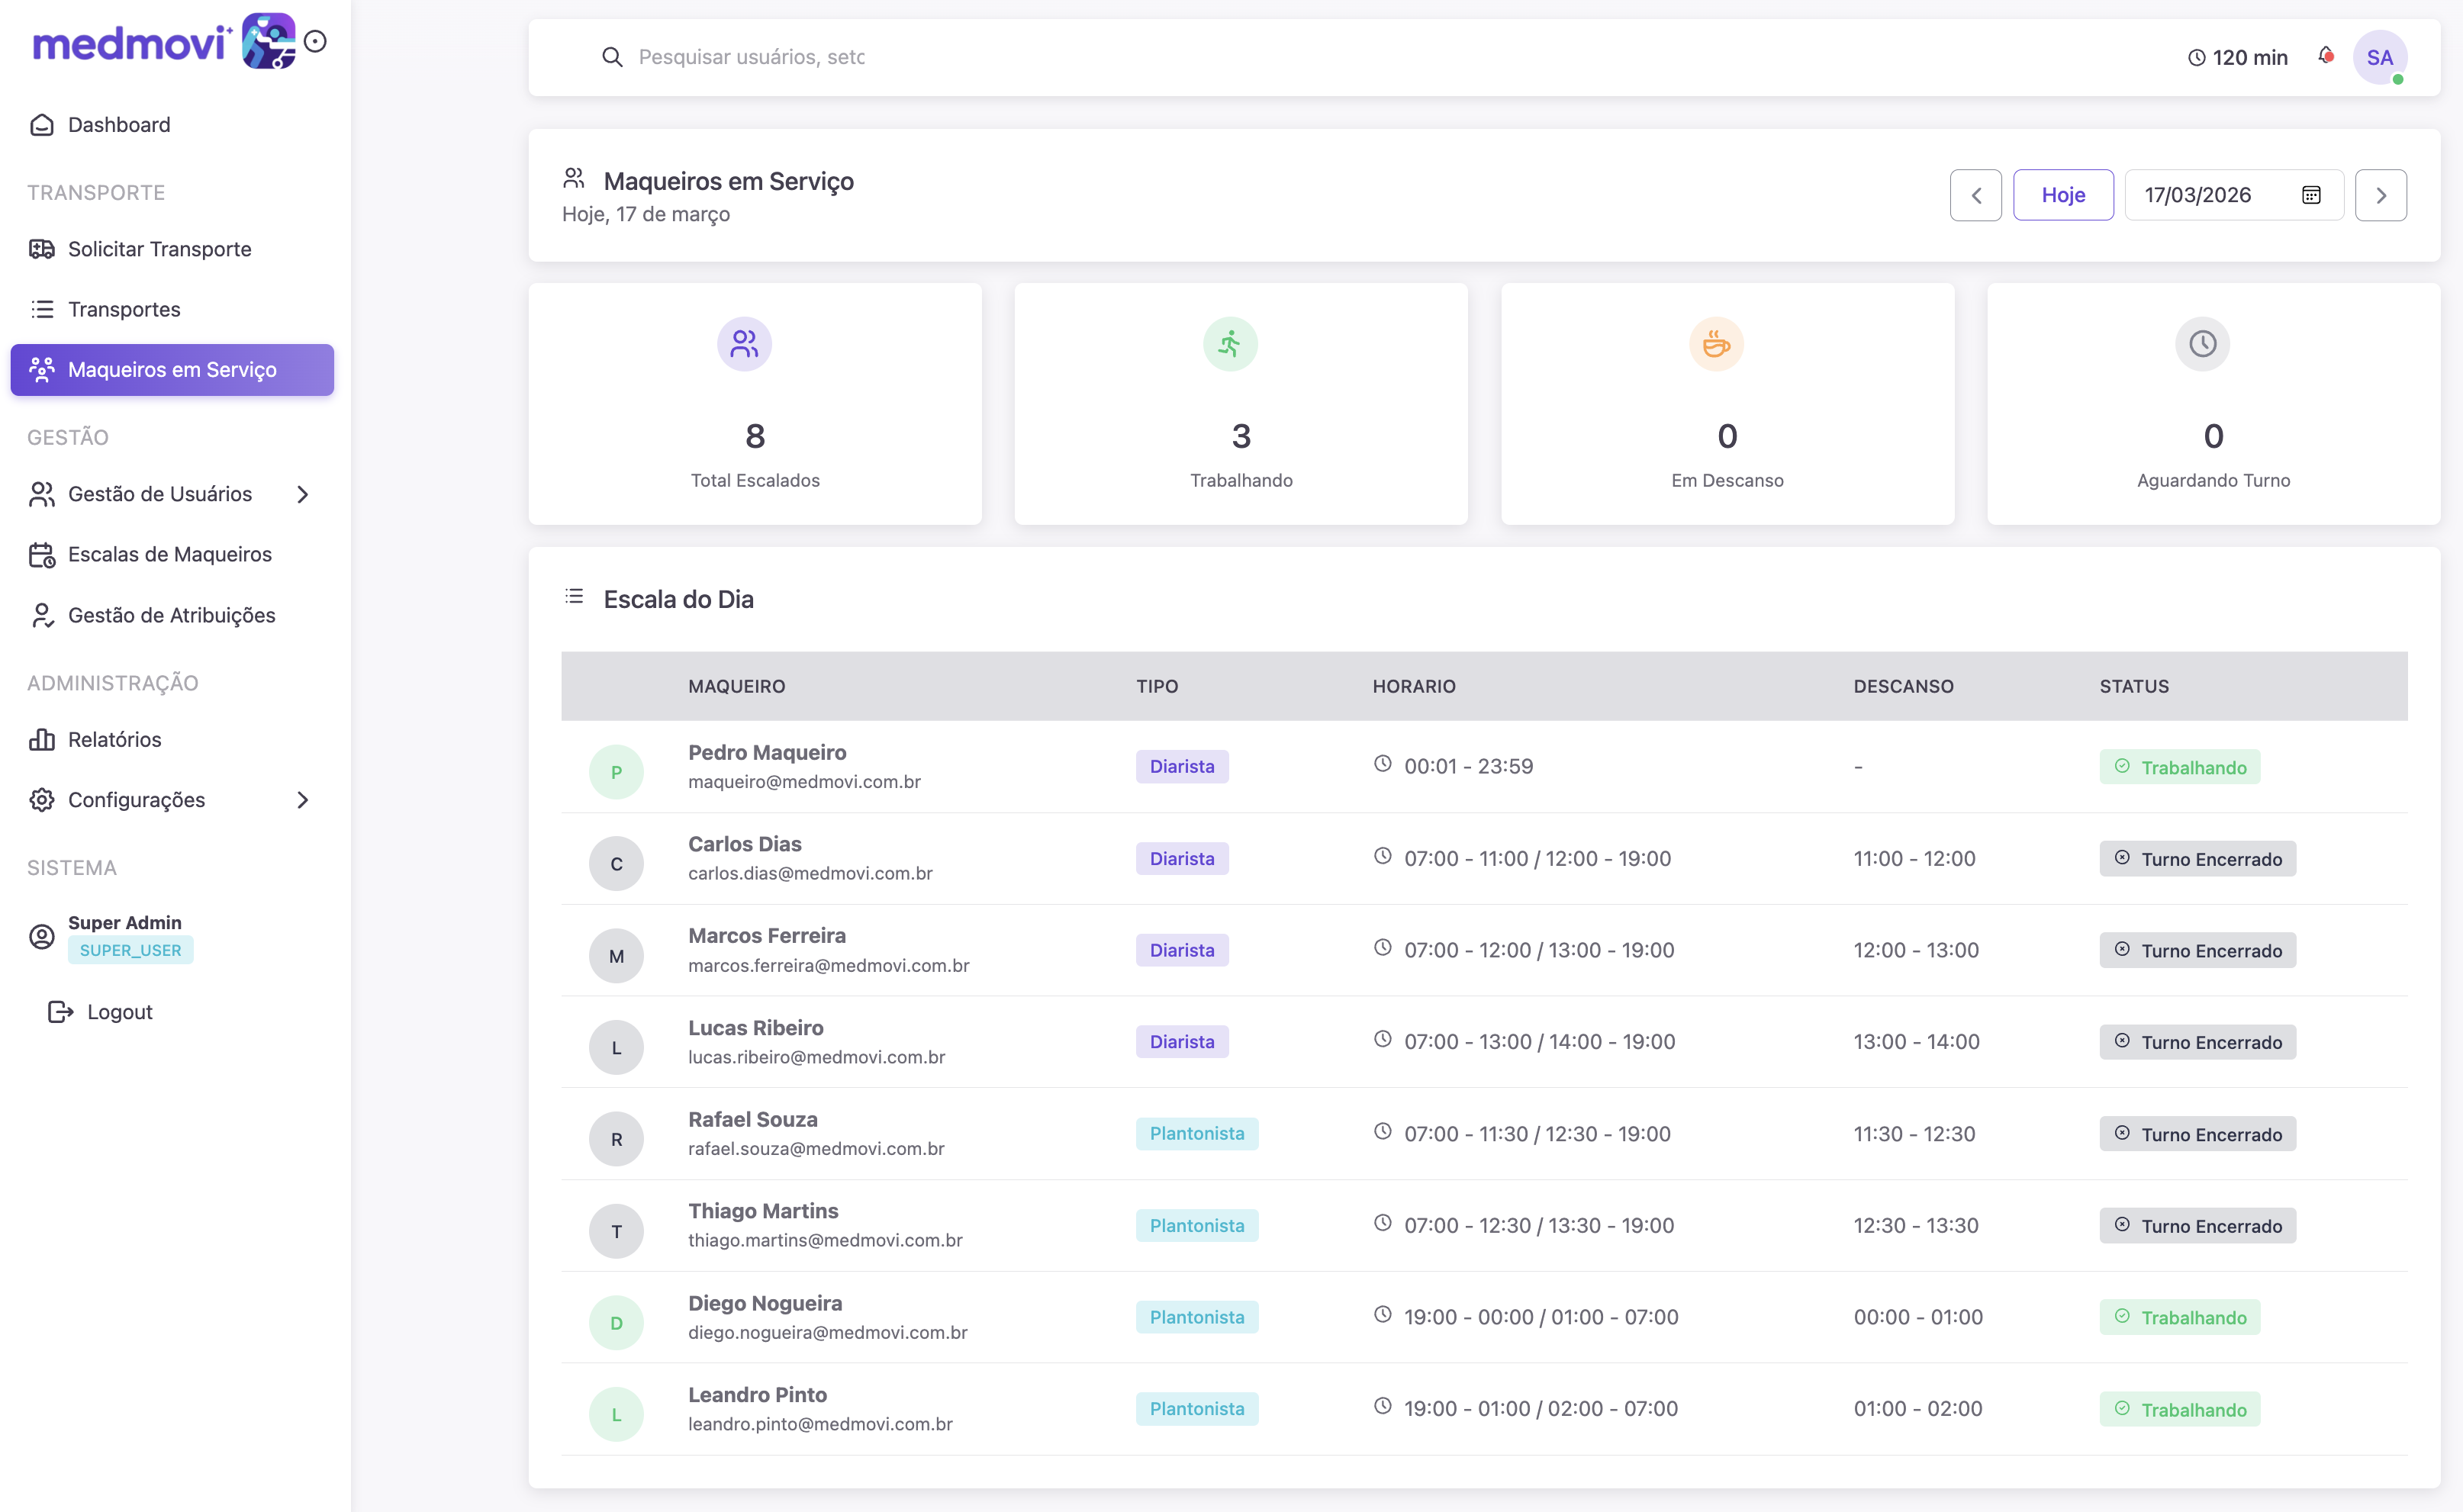The width and height of the screenshot is (2463, 1512).
Task: Expand the Gestão de Usuários submenu
Action: point(303,494)
